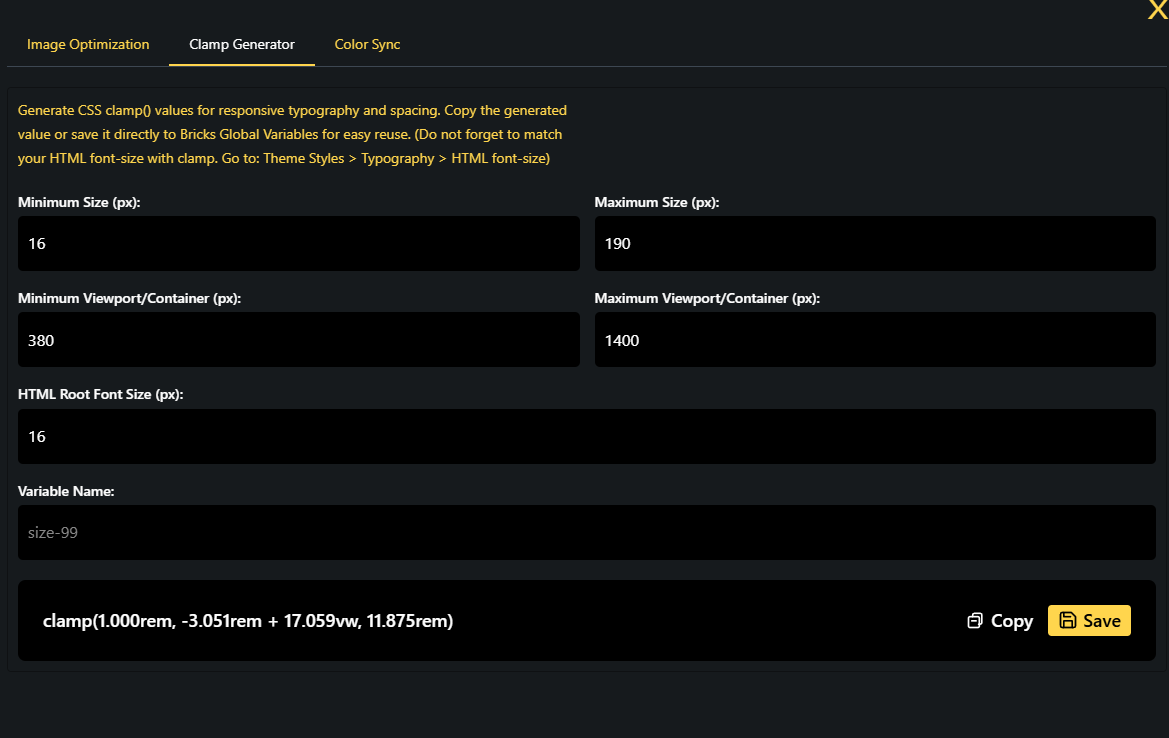Image resolution: width=1169 pixels, height=738 pixels.
Task: Click the HTML Root Font Size input
Action: (x=586, y=436)
